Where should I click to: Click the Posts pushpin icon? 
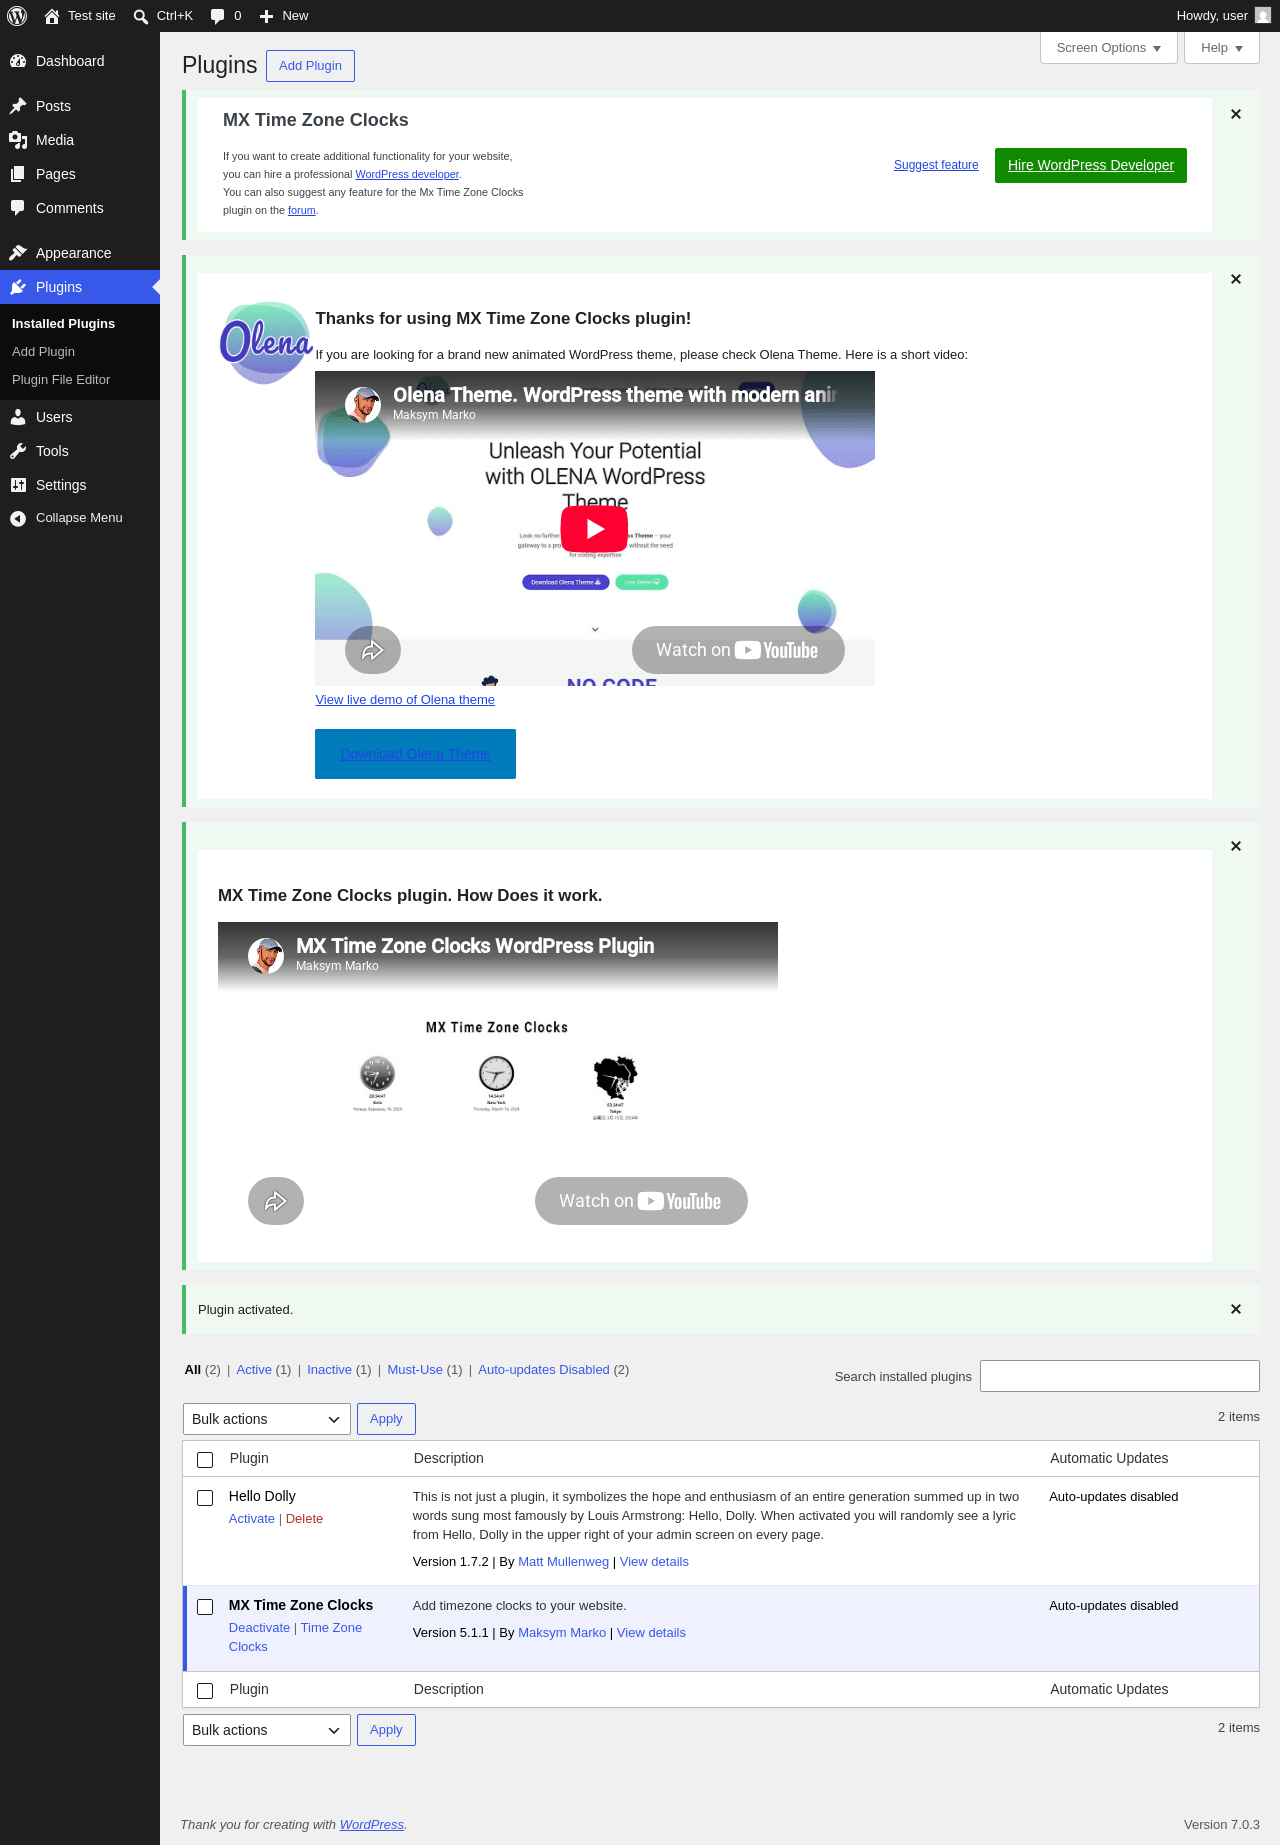(x=18, y=106)
